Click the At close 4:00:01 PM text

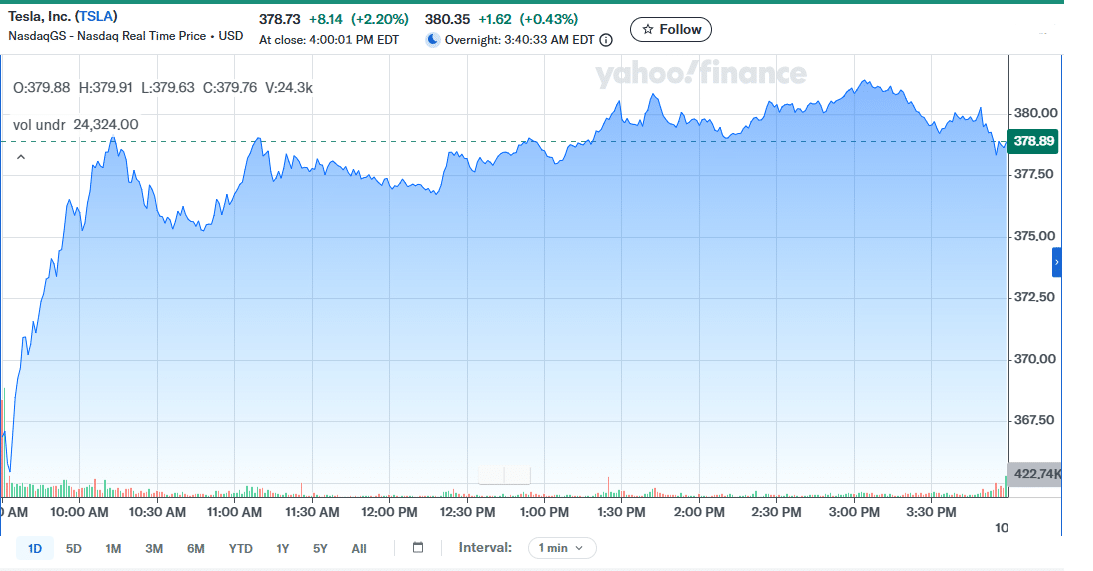tap(329, 40)
